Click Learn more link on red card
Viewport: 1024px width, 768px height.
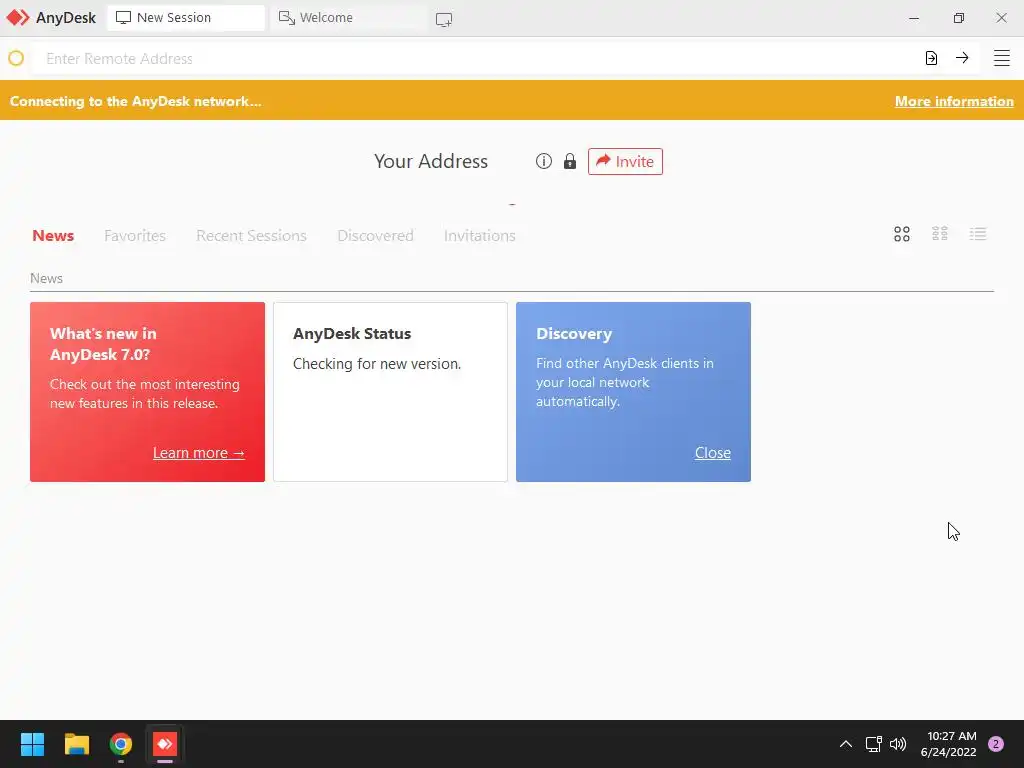pos(199,453)
